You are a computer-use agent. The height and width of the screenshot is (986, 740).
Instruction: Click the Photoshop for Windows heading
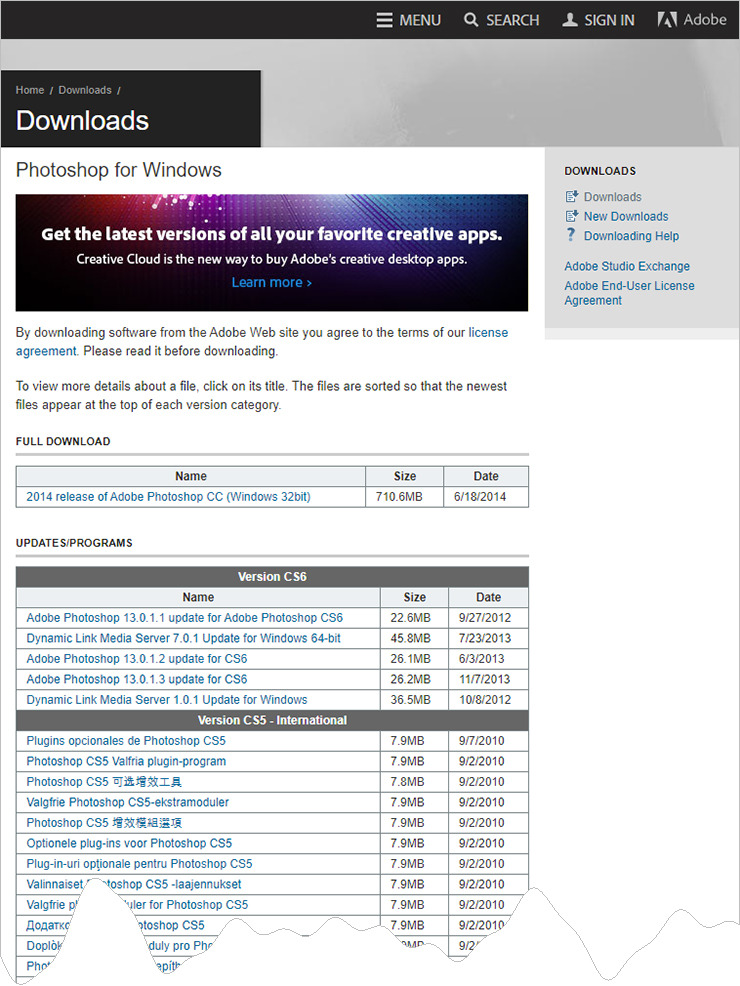point(119,170)
